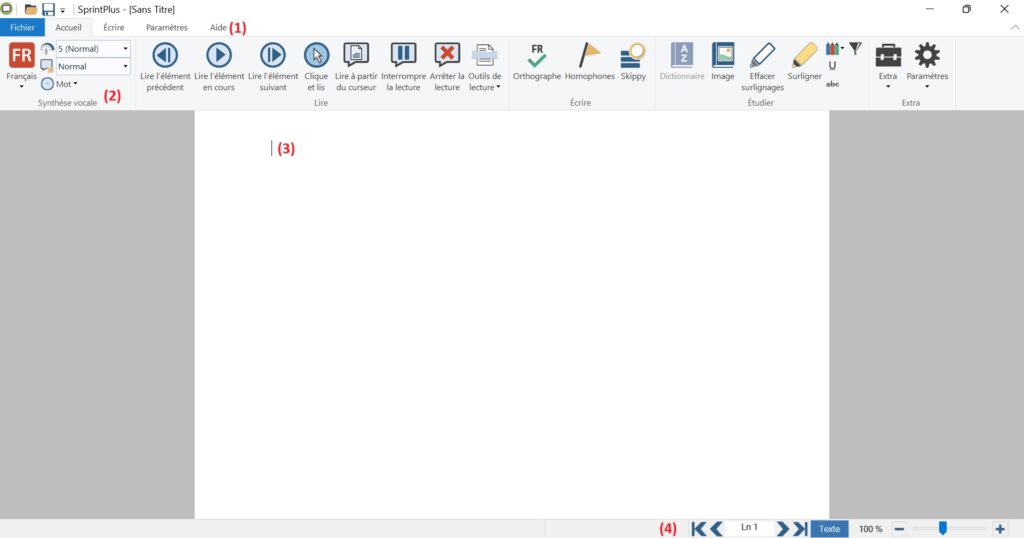
Task: Switch to the Accueil tab
Action: [69, 27]
